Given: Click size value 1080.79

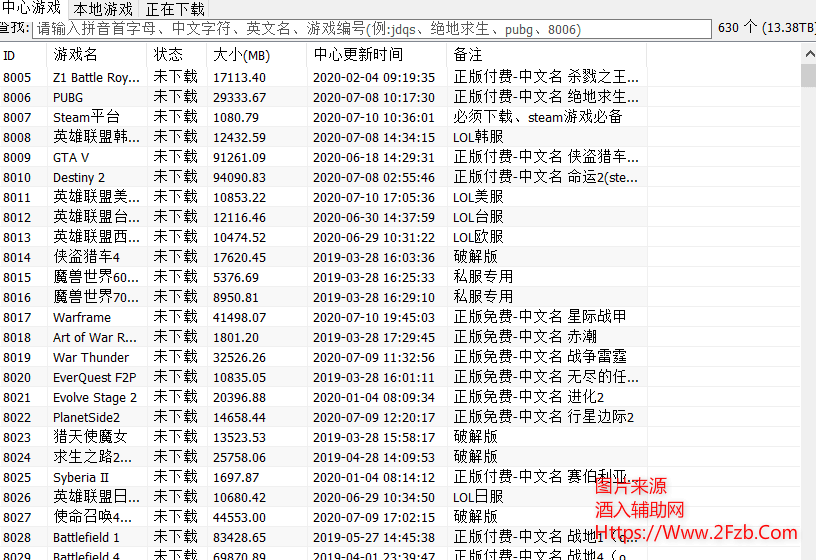Looking at the screenshot, I should [236, 118].
